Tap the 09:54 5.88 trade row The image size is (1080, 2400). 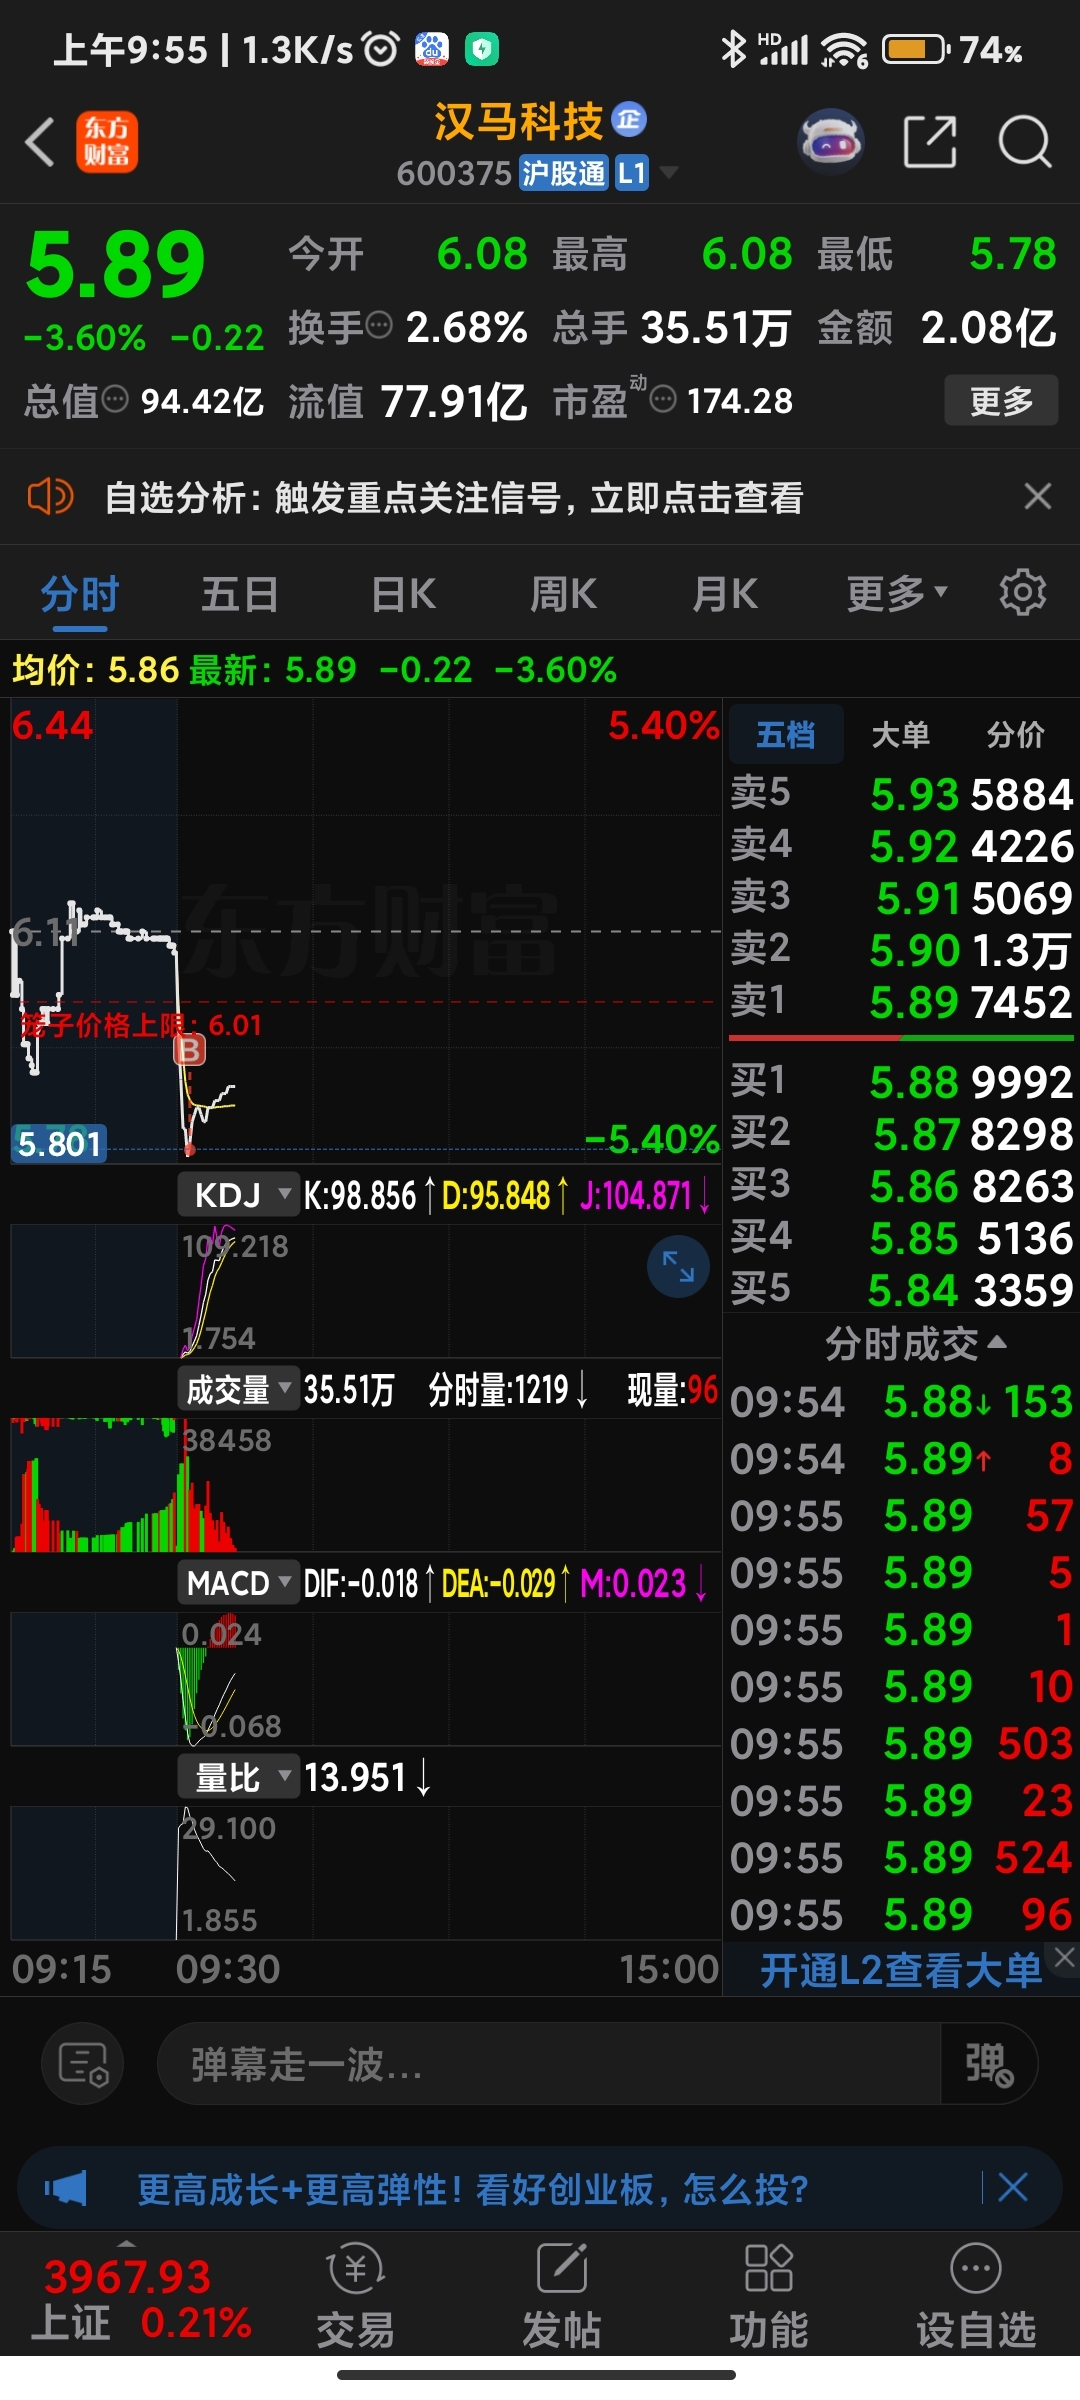(901, 1401)
